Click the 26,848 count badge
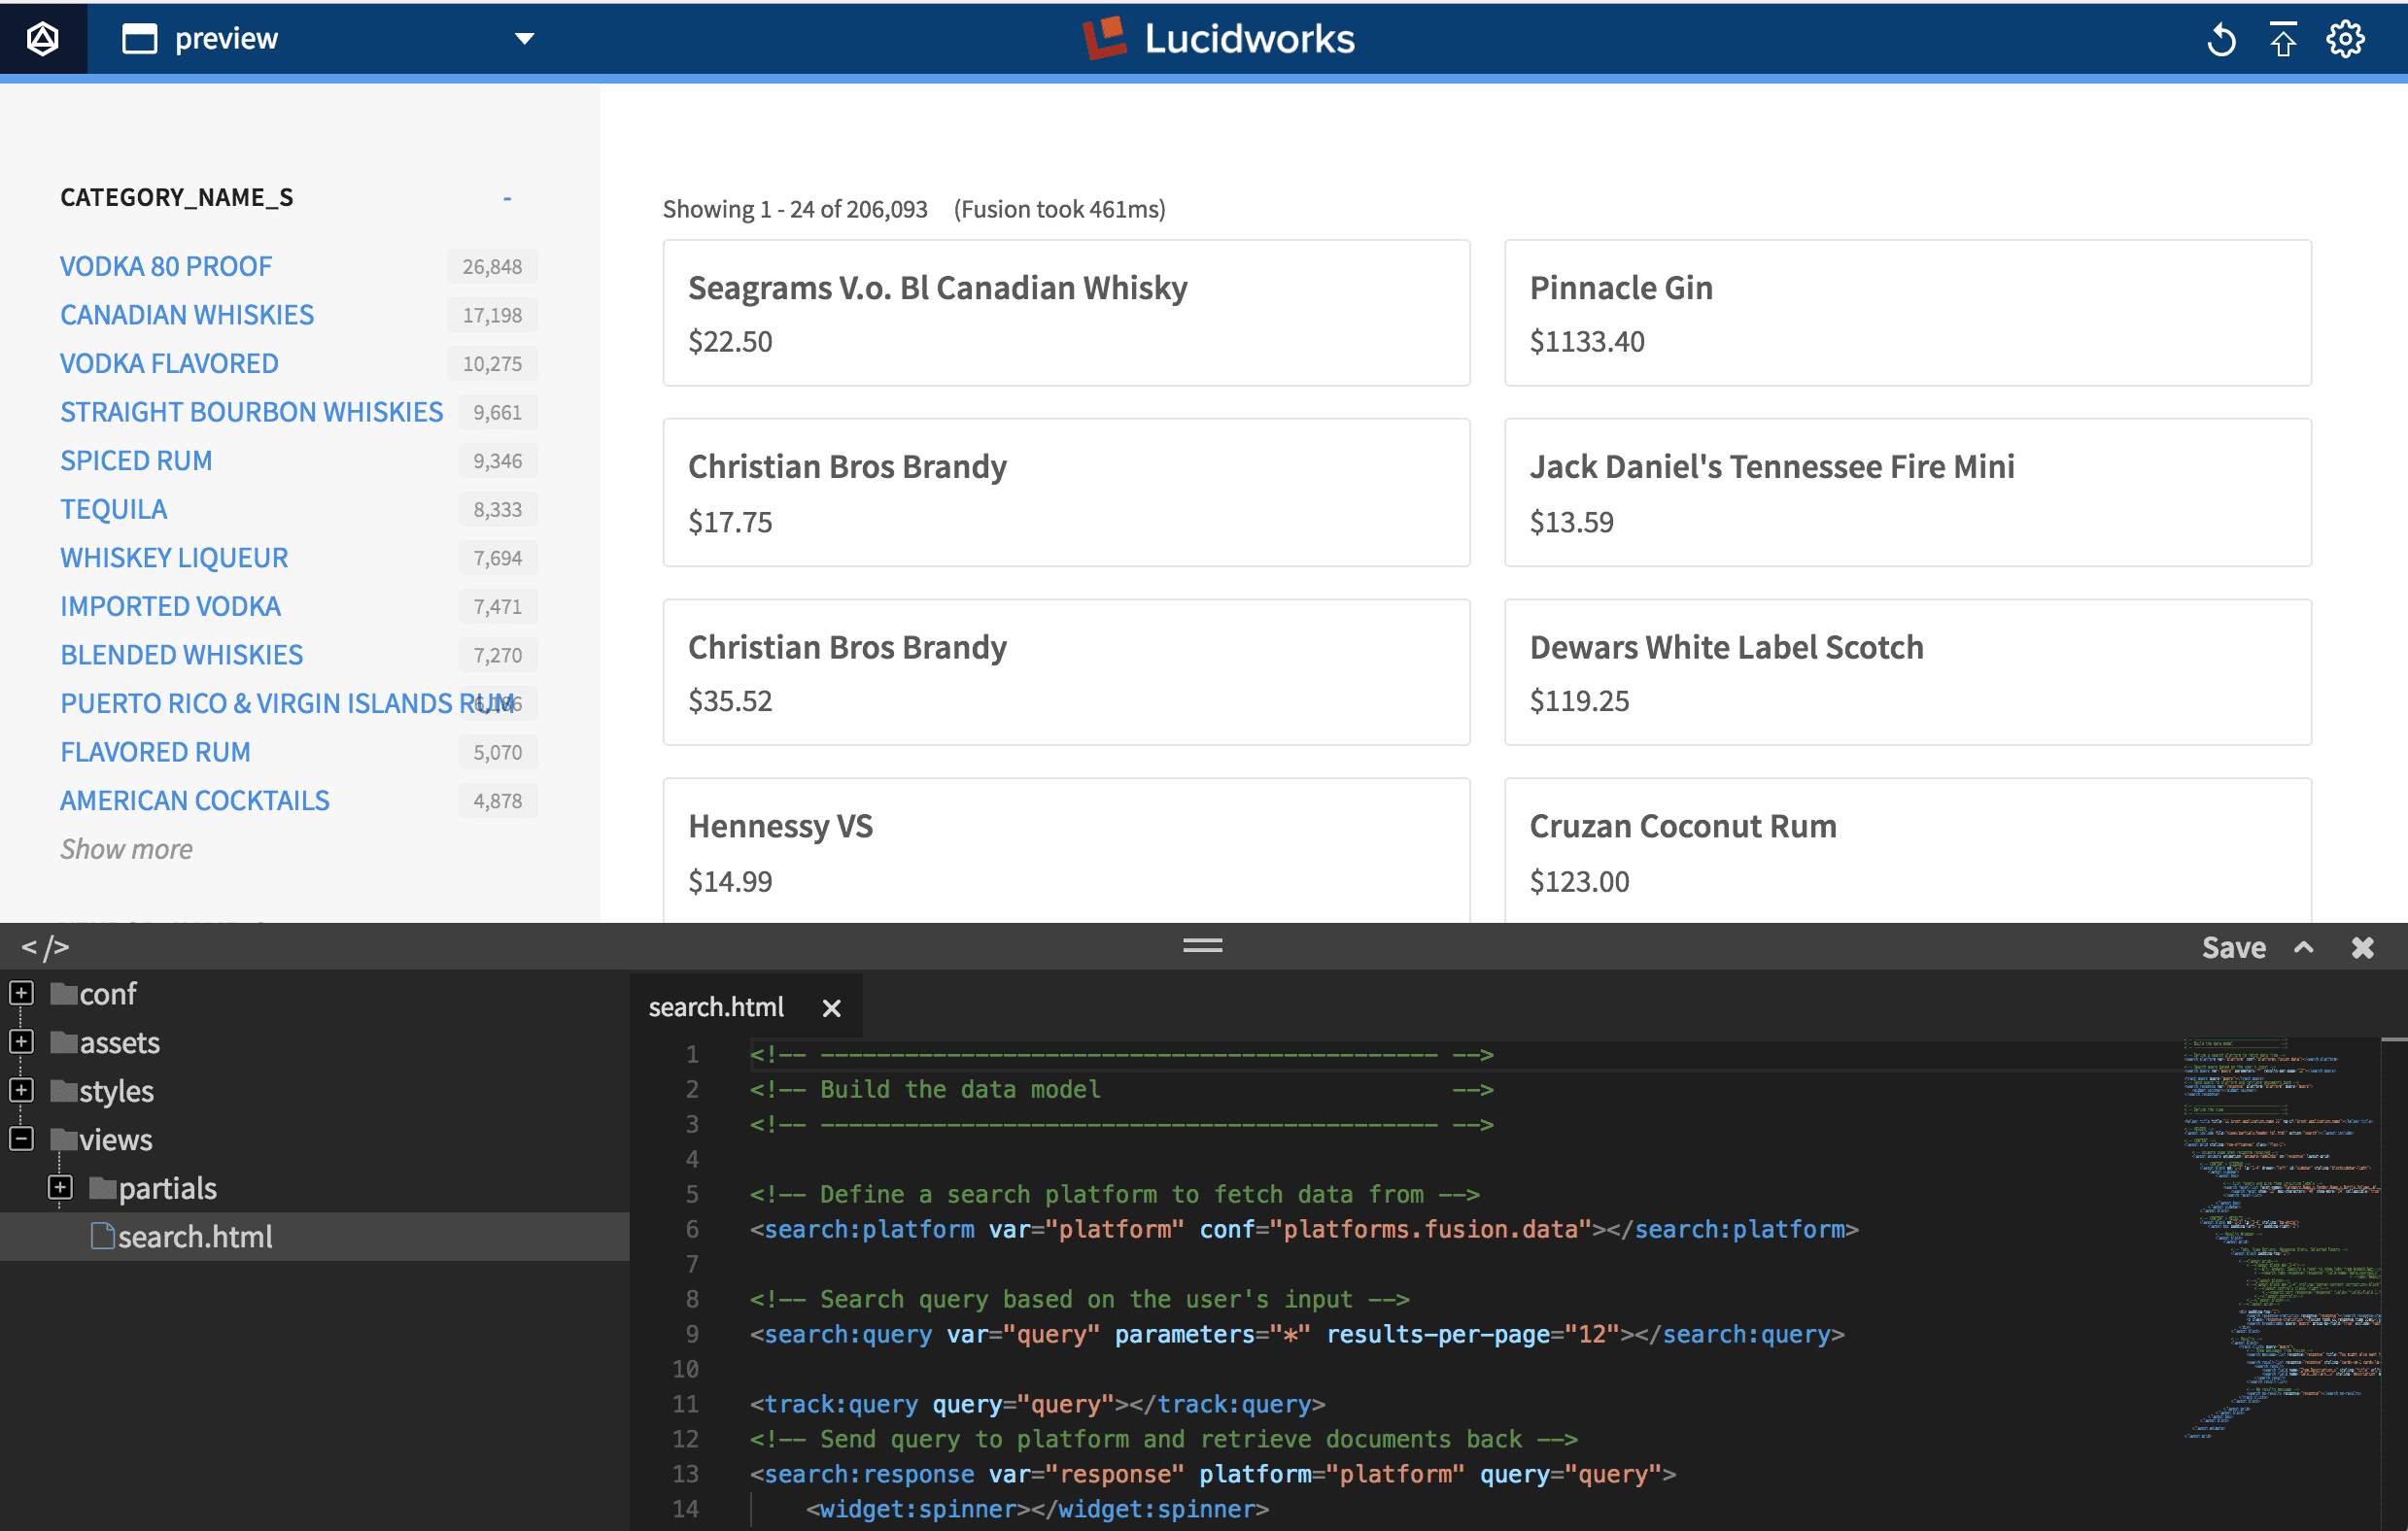This screenshot has height=1531, width=2408. pyautogui.click(x=492, y=267)
